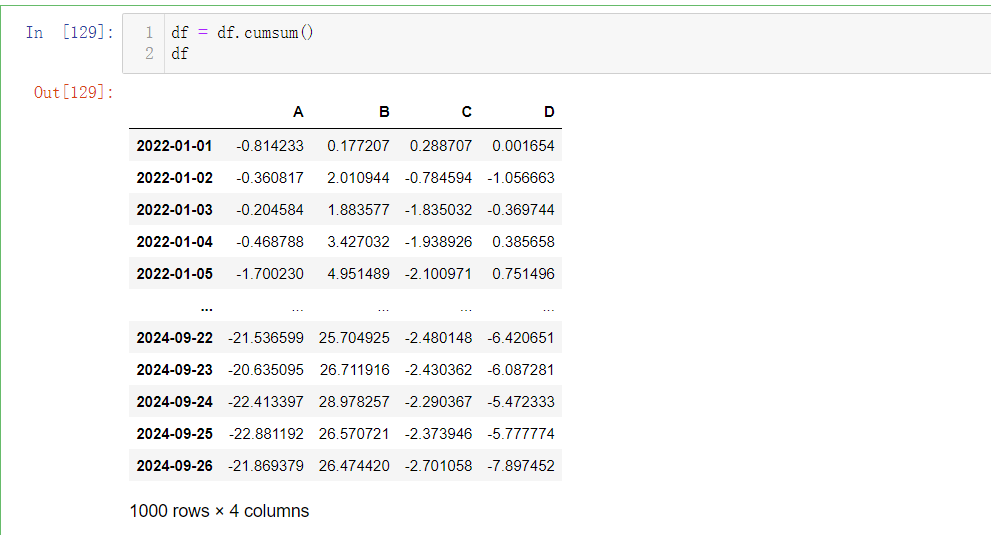Click cell value -22.881192

[266, 434]
